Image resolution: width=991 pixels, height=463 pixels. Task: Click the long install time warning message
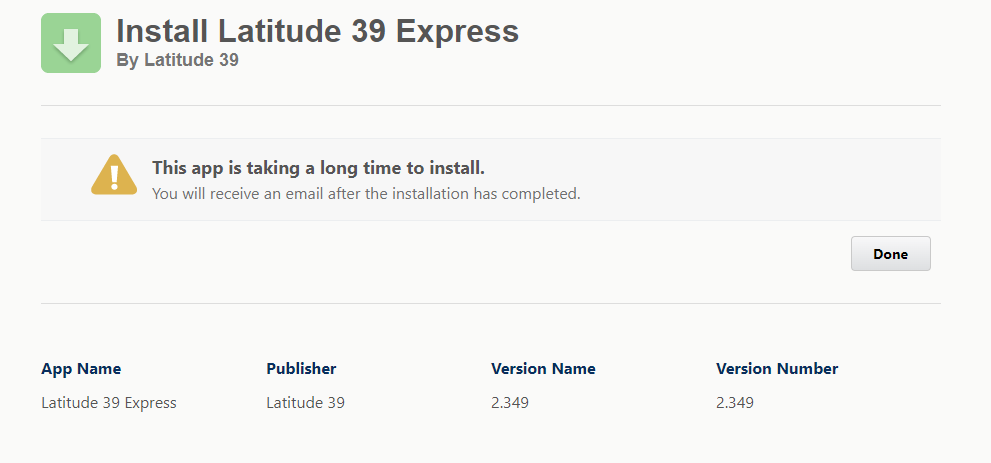pos(319,168)
